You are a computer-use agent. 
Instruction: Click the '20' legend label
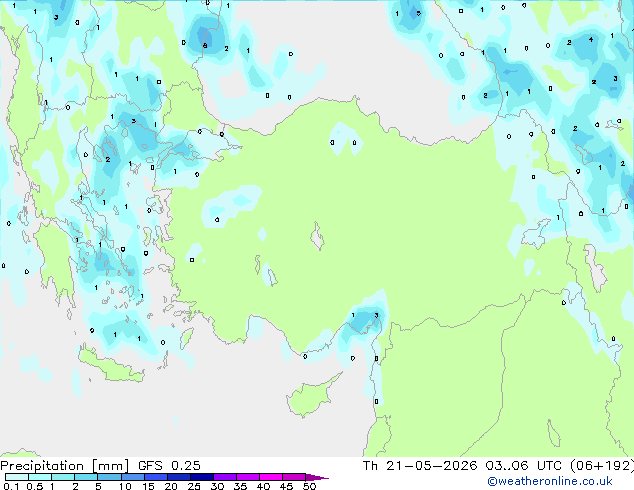(171, 486)
